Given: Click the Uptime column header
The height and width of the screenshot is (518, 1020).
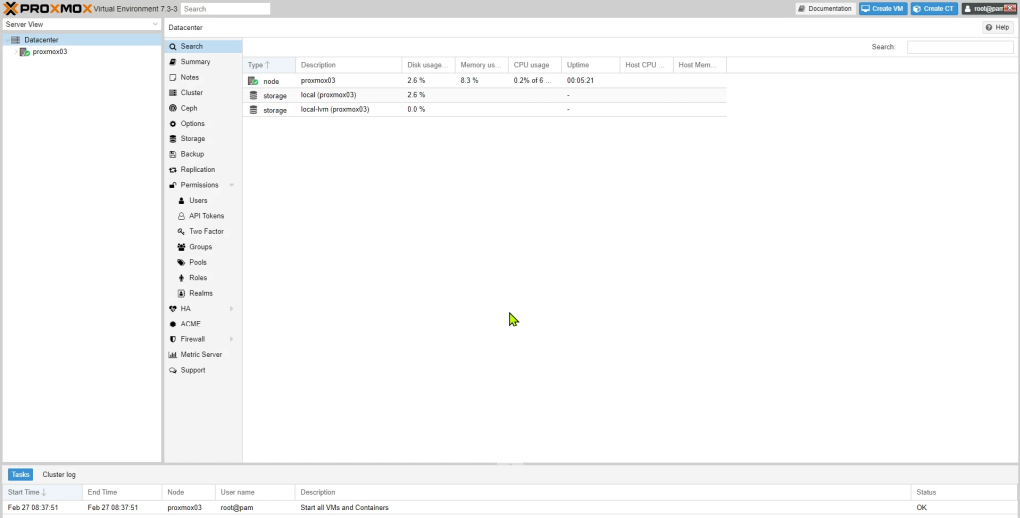Looking at the screenshot, I should [591, 65].
